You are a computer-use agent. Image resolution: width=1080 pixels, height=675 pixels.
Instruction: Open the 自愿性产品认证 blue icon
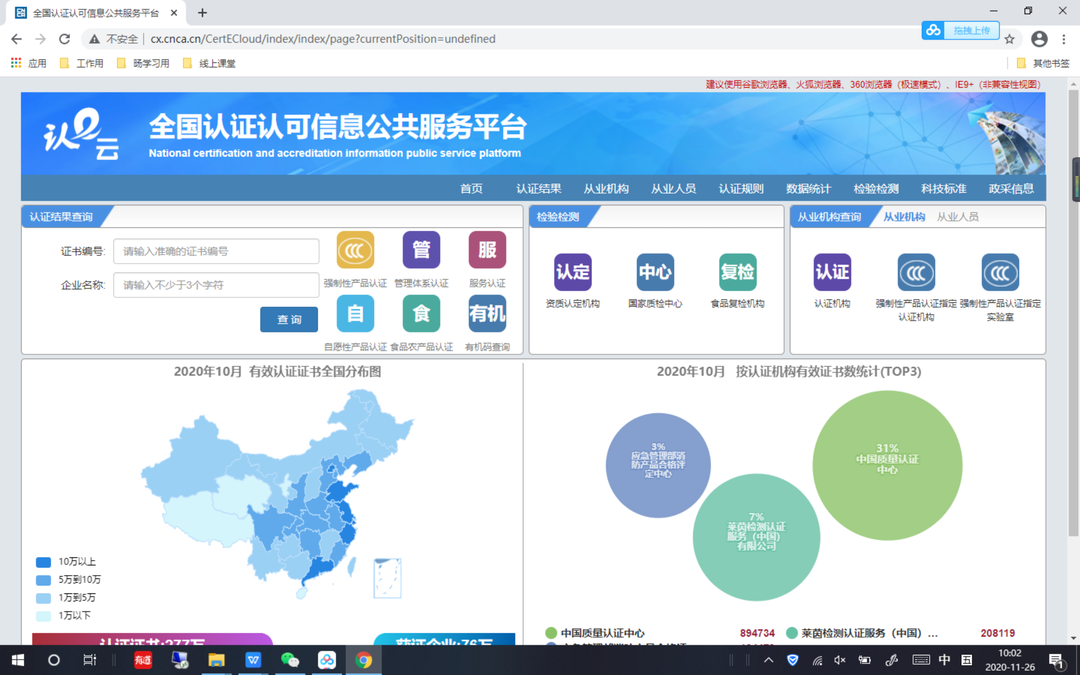point(355,313)
